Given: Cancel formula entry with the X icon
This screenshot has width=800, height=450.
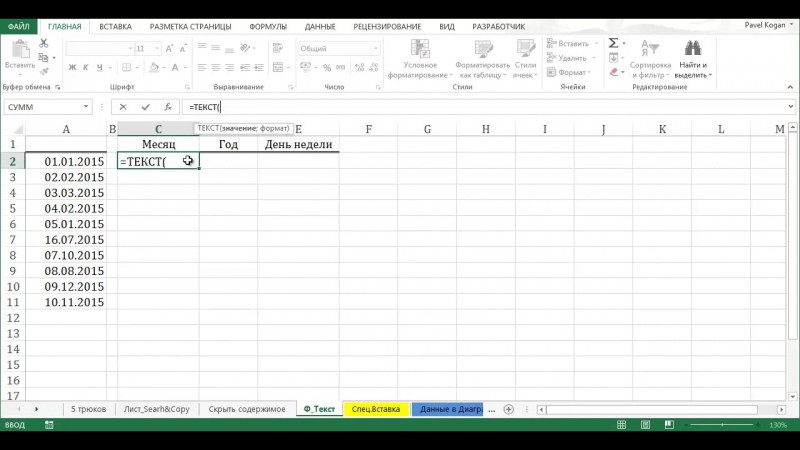Looking at the screenshot, I should [x=123, y=107].
